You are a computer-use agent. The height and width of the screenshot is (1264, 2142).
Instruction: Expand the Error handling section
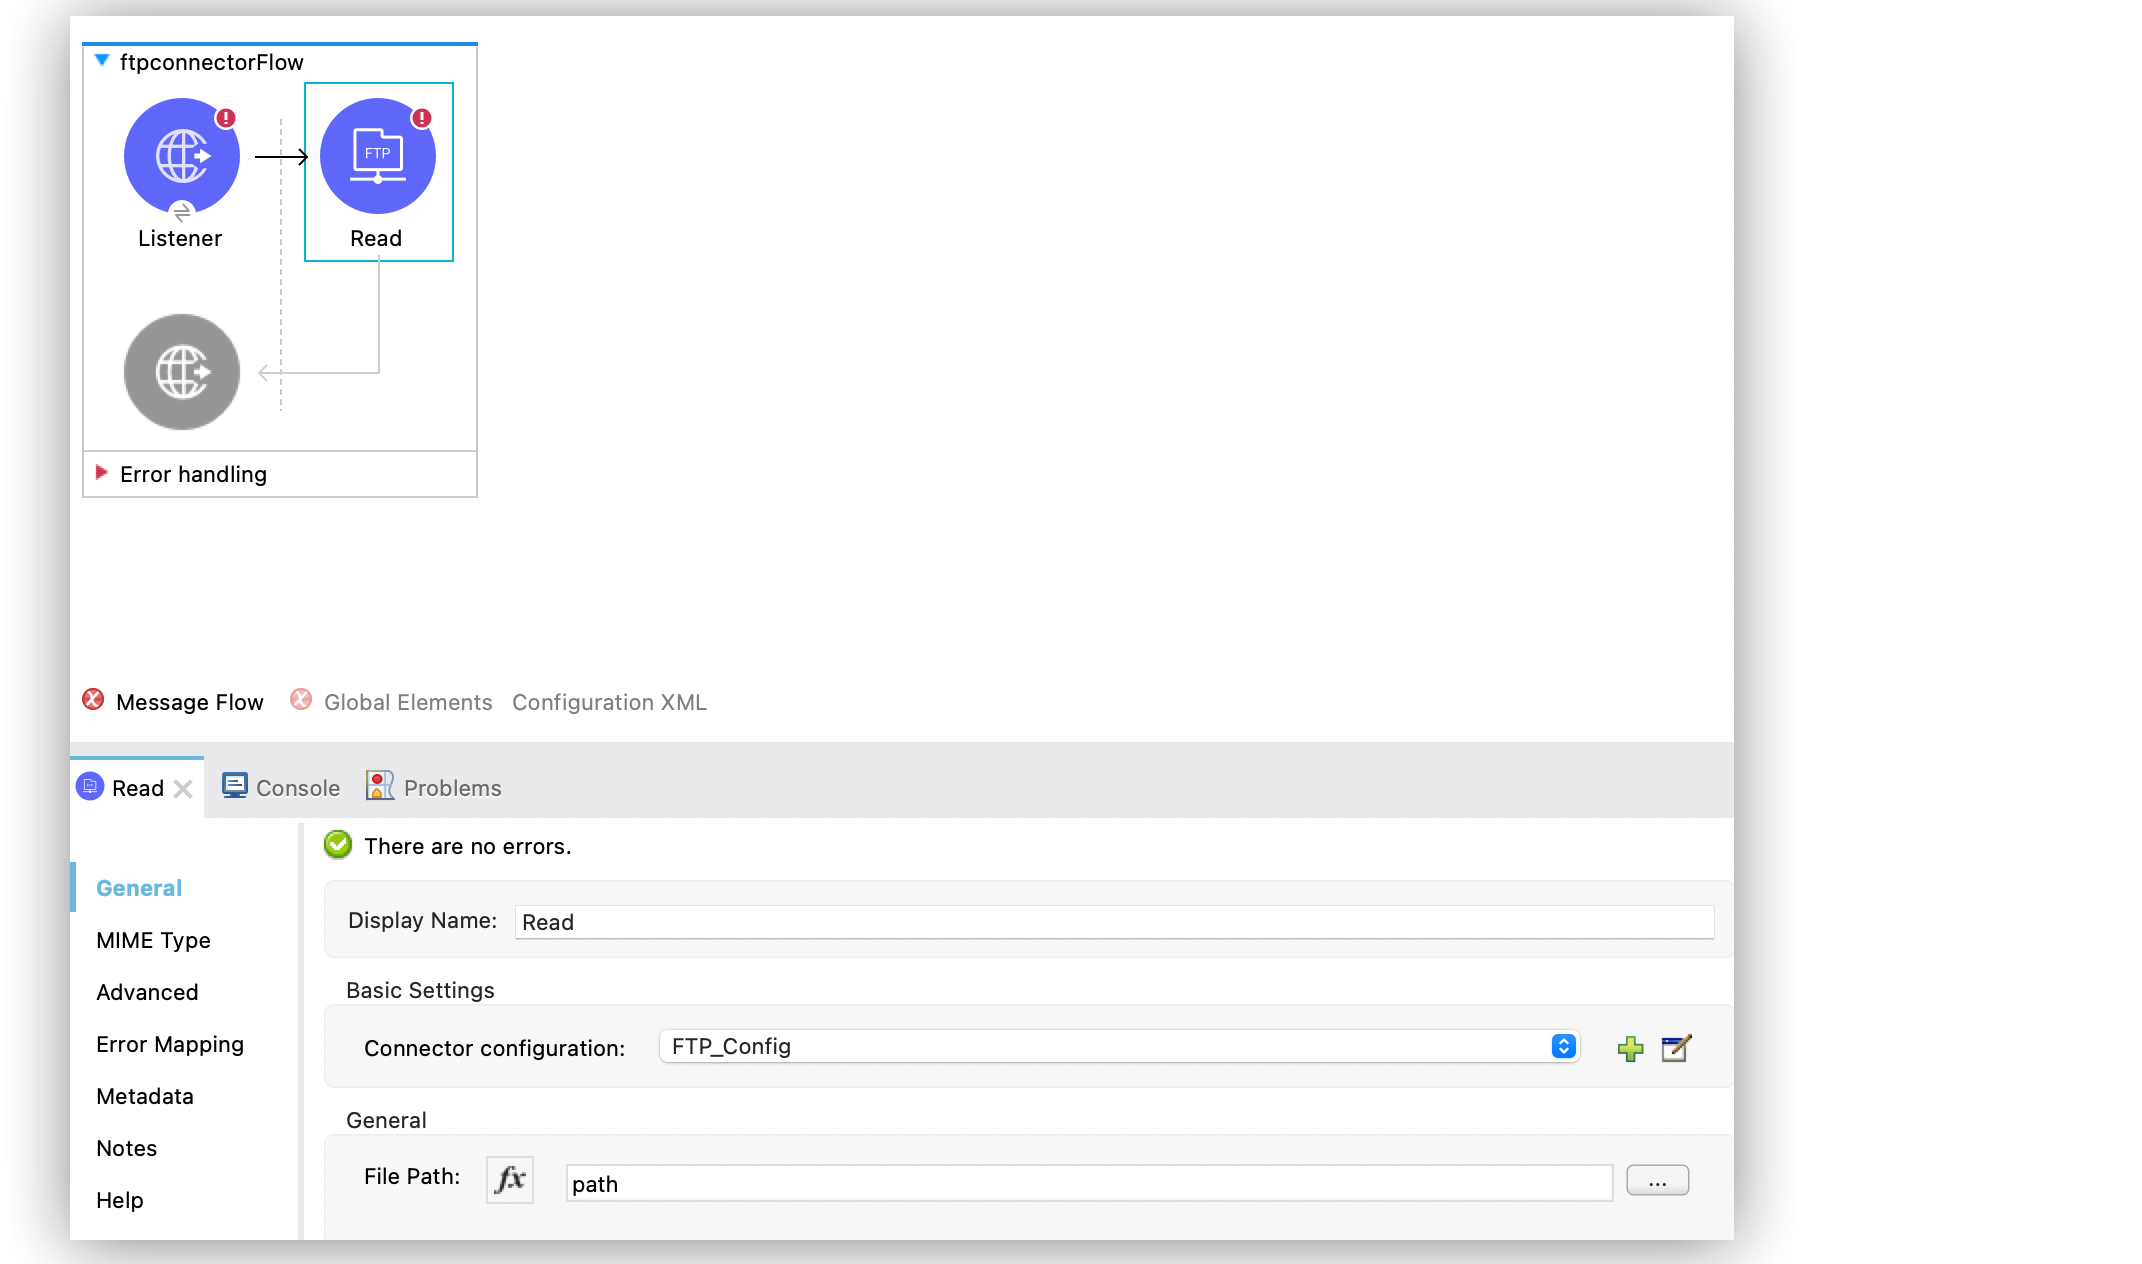[101, 472]
